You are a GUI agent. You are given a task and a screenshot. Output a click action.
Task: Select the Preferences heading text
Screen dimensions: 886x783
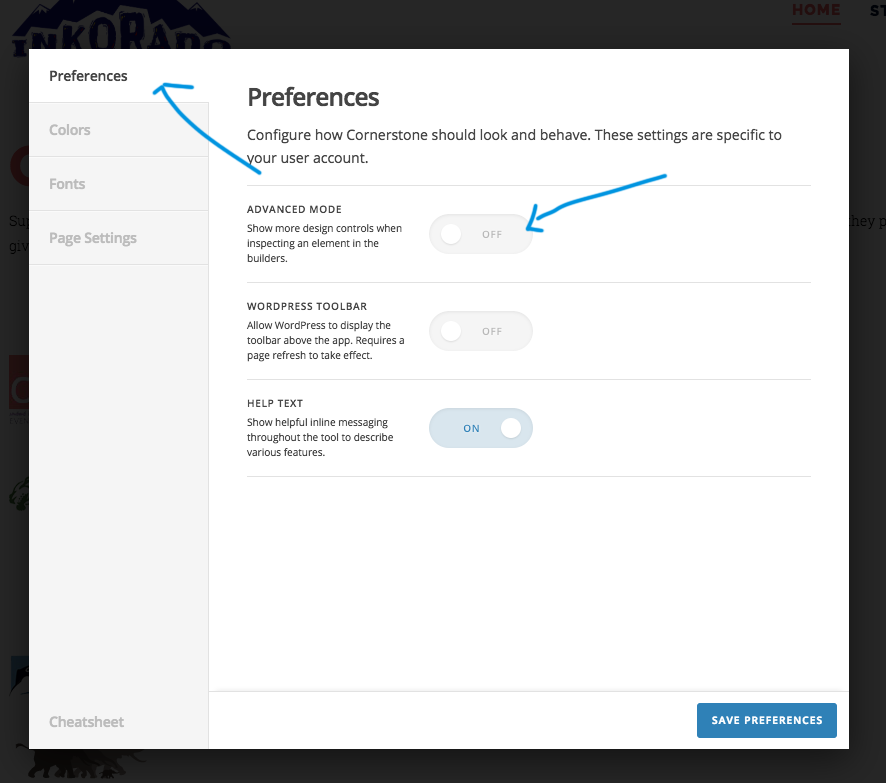click(x=313, y=97)
